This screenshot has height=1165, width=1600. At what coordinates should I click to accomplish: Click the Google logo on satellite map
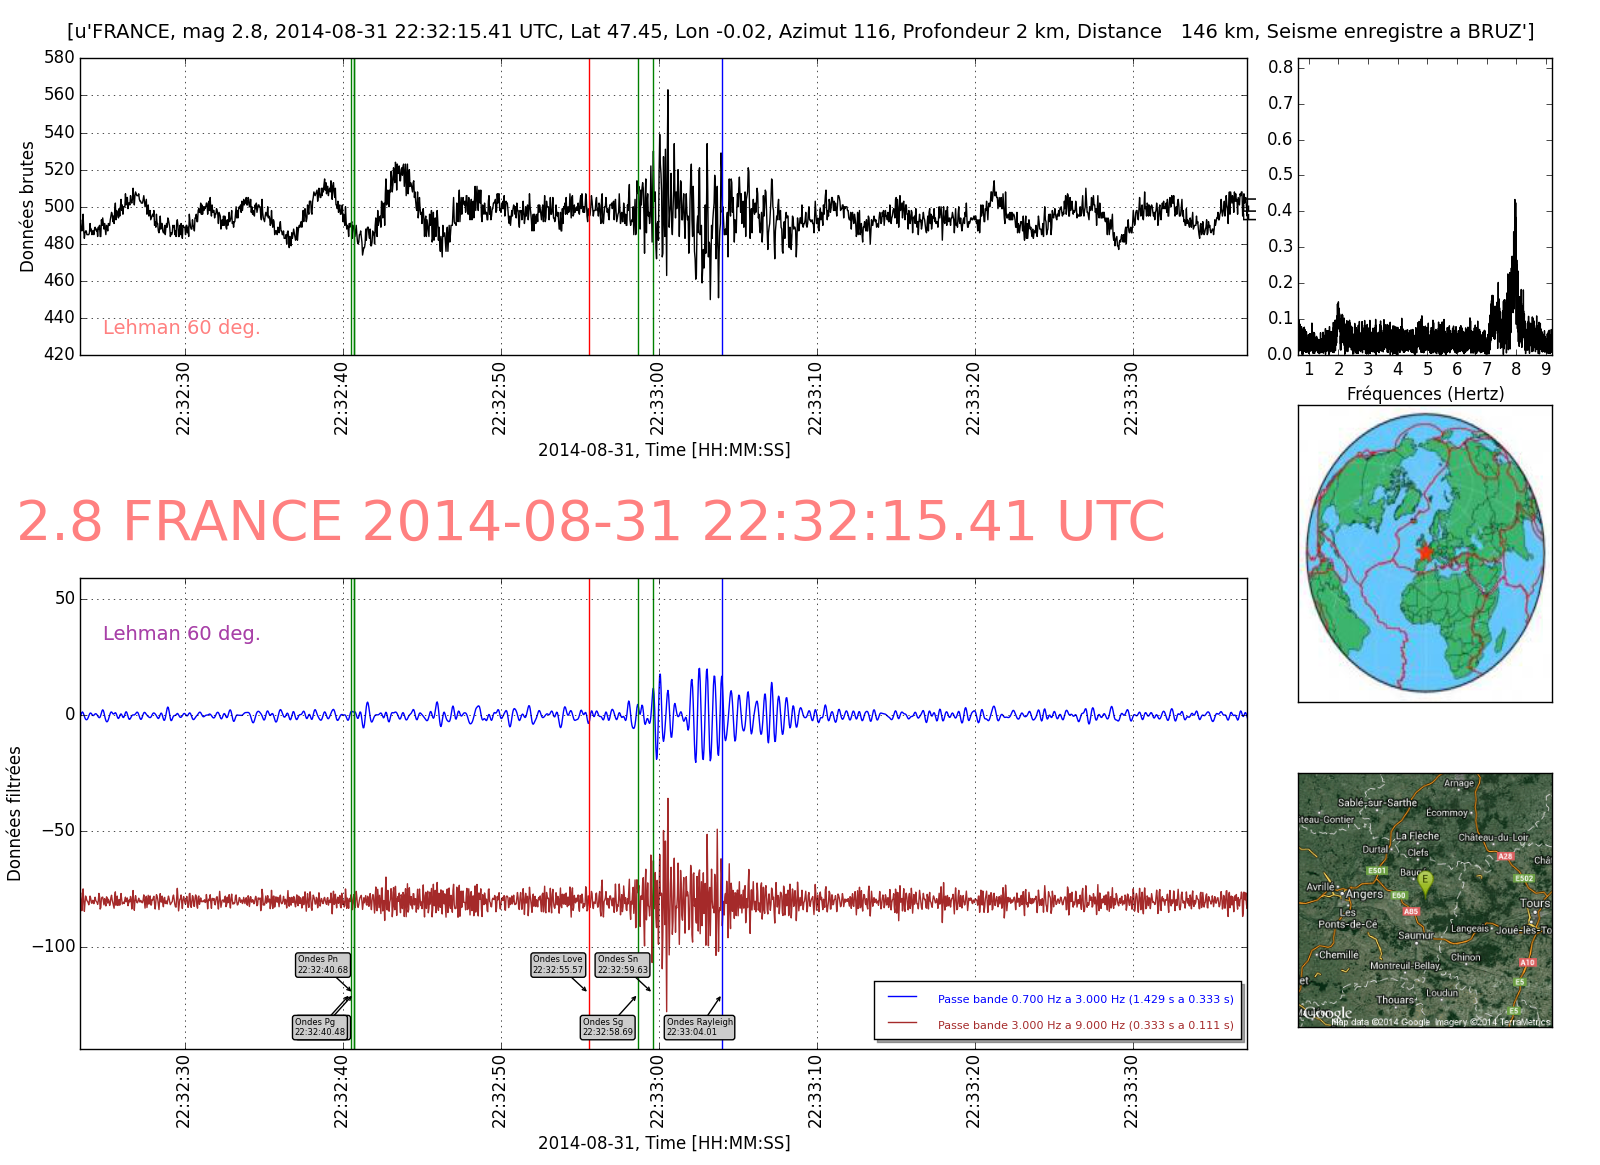coord(1328,1014)
